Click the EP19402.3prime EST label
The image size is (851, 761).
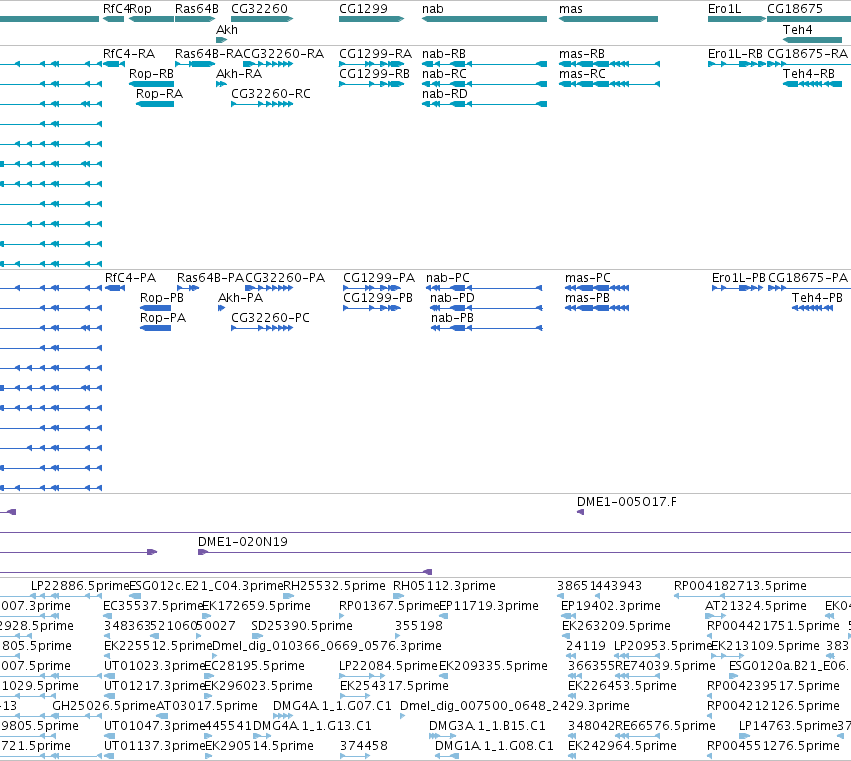pyautogui.click(x=611, y=606)
